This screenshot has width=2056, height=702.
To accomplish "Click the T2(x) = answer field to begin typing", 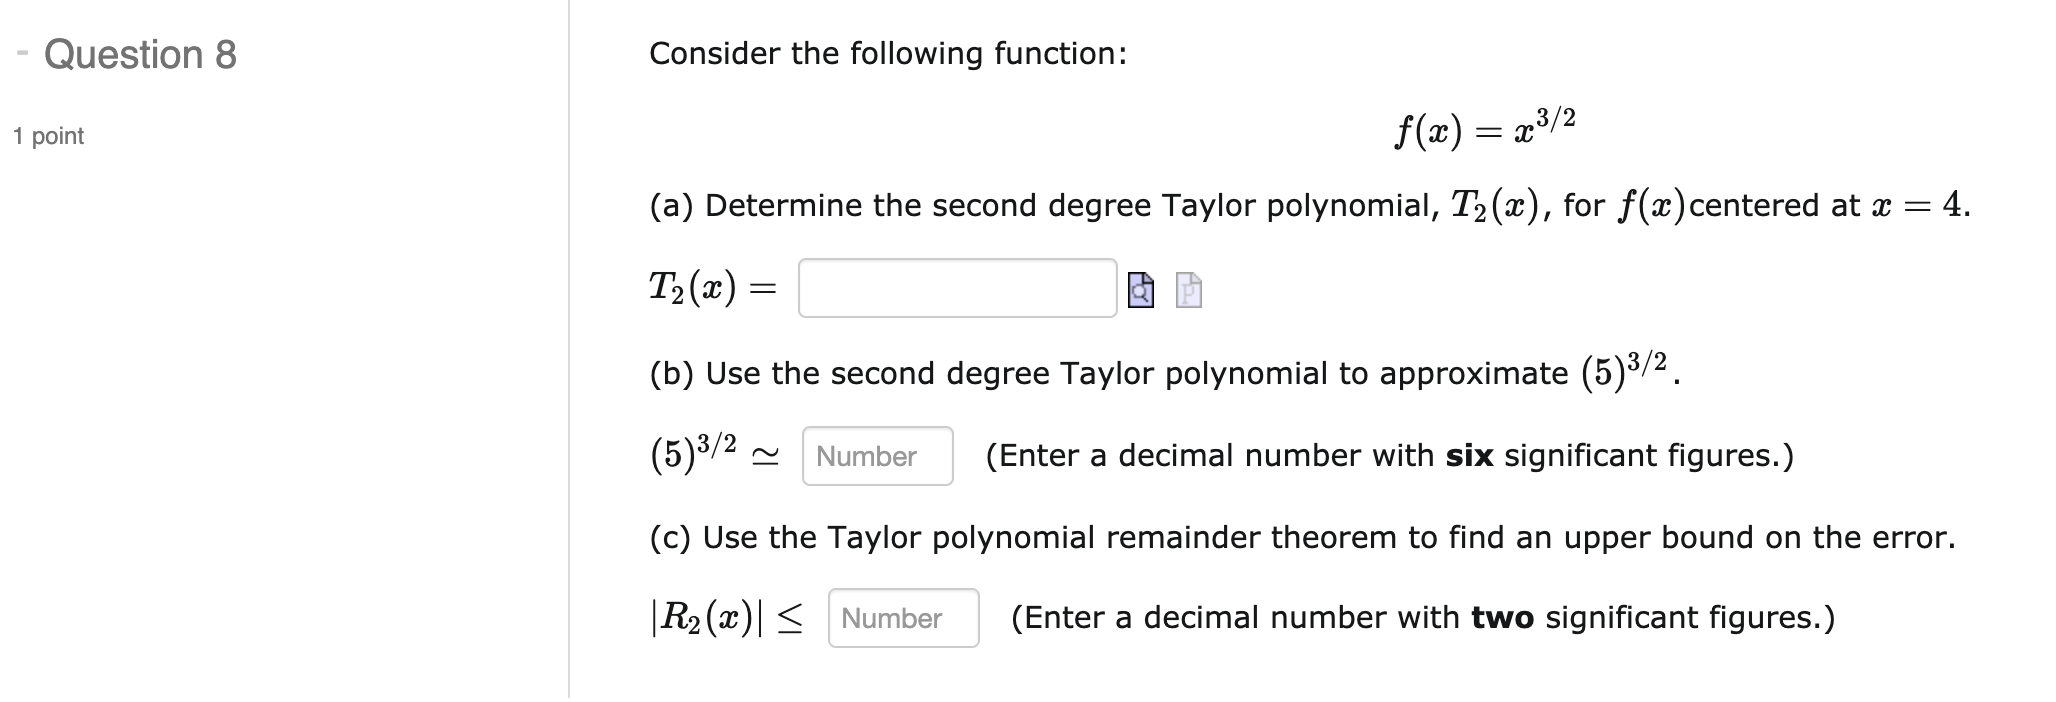I will pos(955,290).
